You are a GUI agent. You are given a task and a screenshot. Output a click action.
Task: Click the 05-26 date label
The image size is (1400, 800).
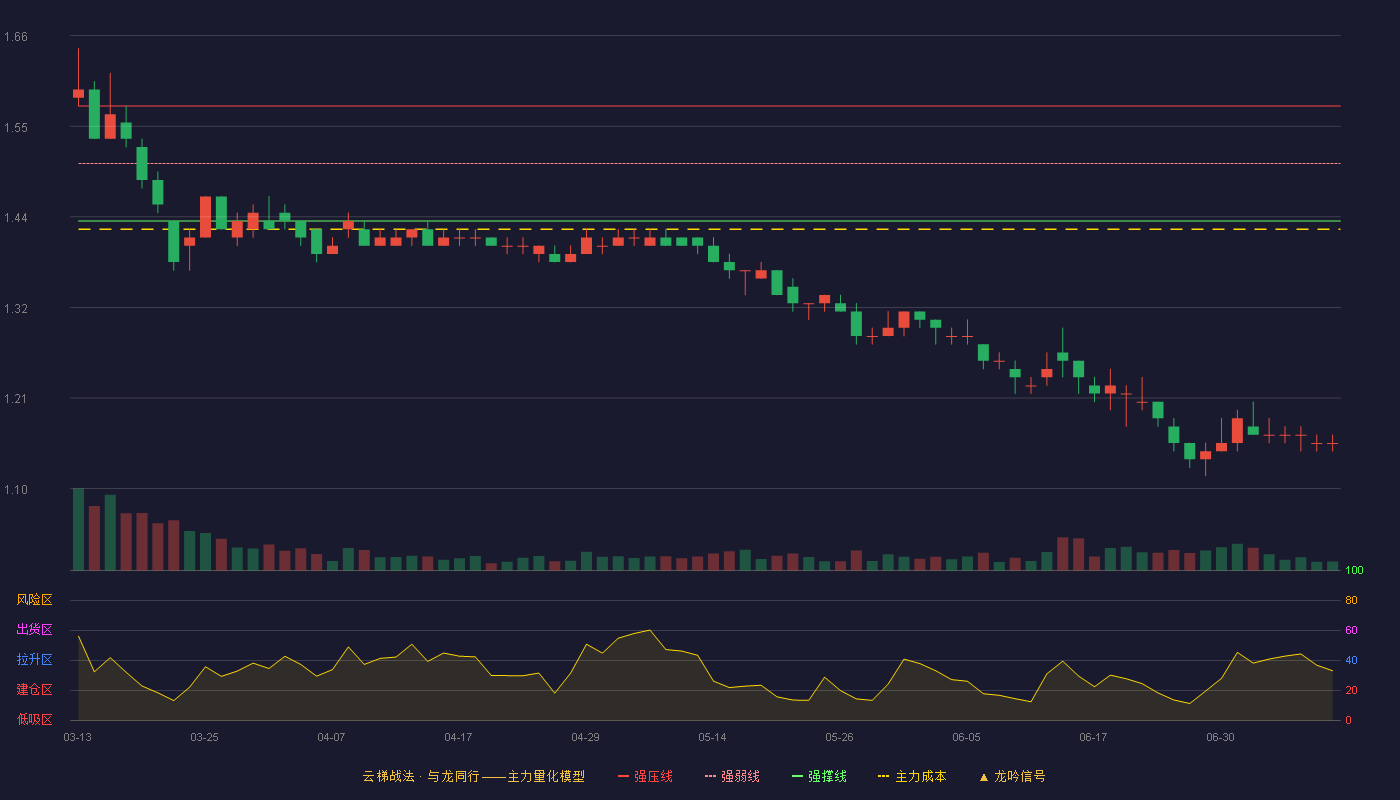tap(839, 737)
